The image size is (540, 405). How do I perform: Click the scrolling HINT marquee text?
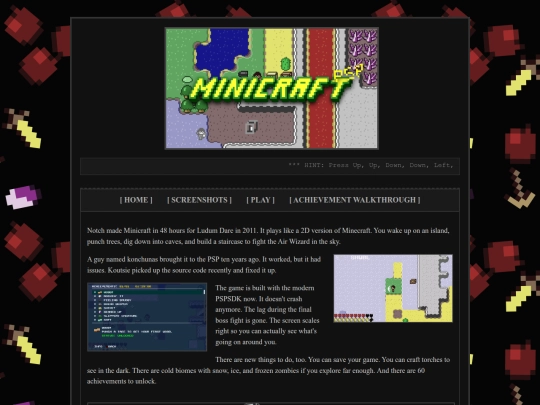(371, 165)
